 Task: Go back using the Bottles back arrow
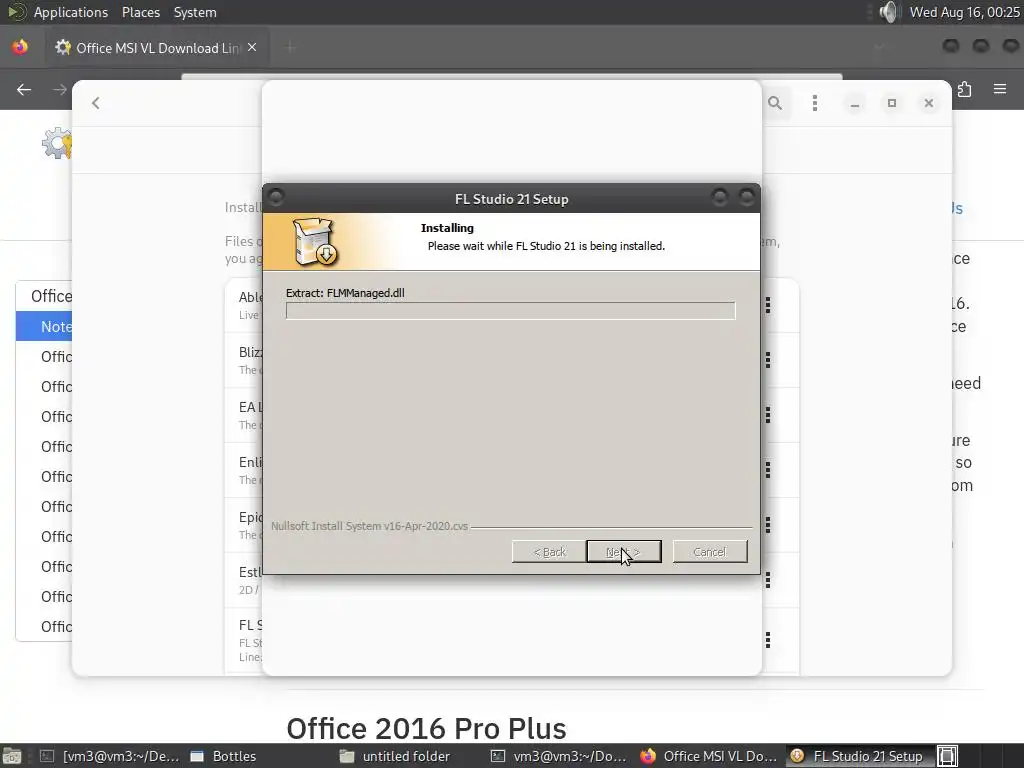coord(96,103)
